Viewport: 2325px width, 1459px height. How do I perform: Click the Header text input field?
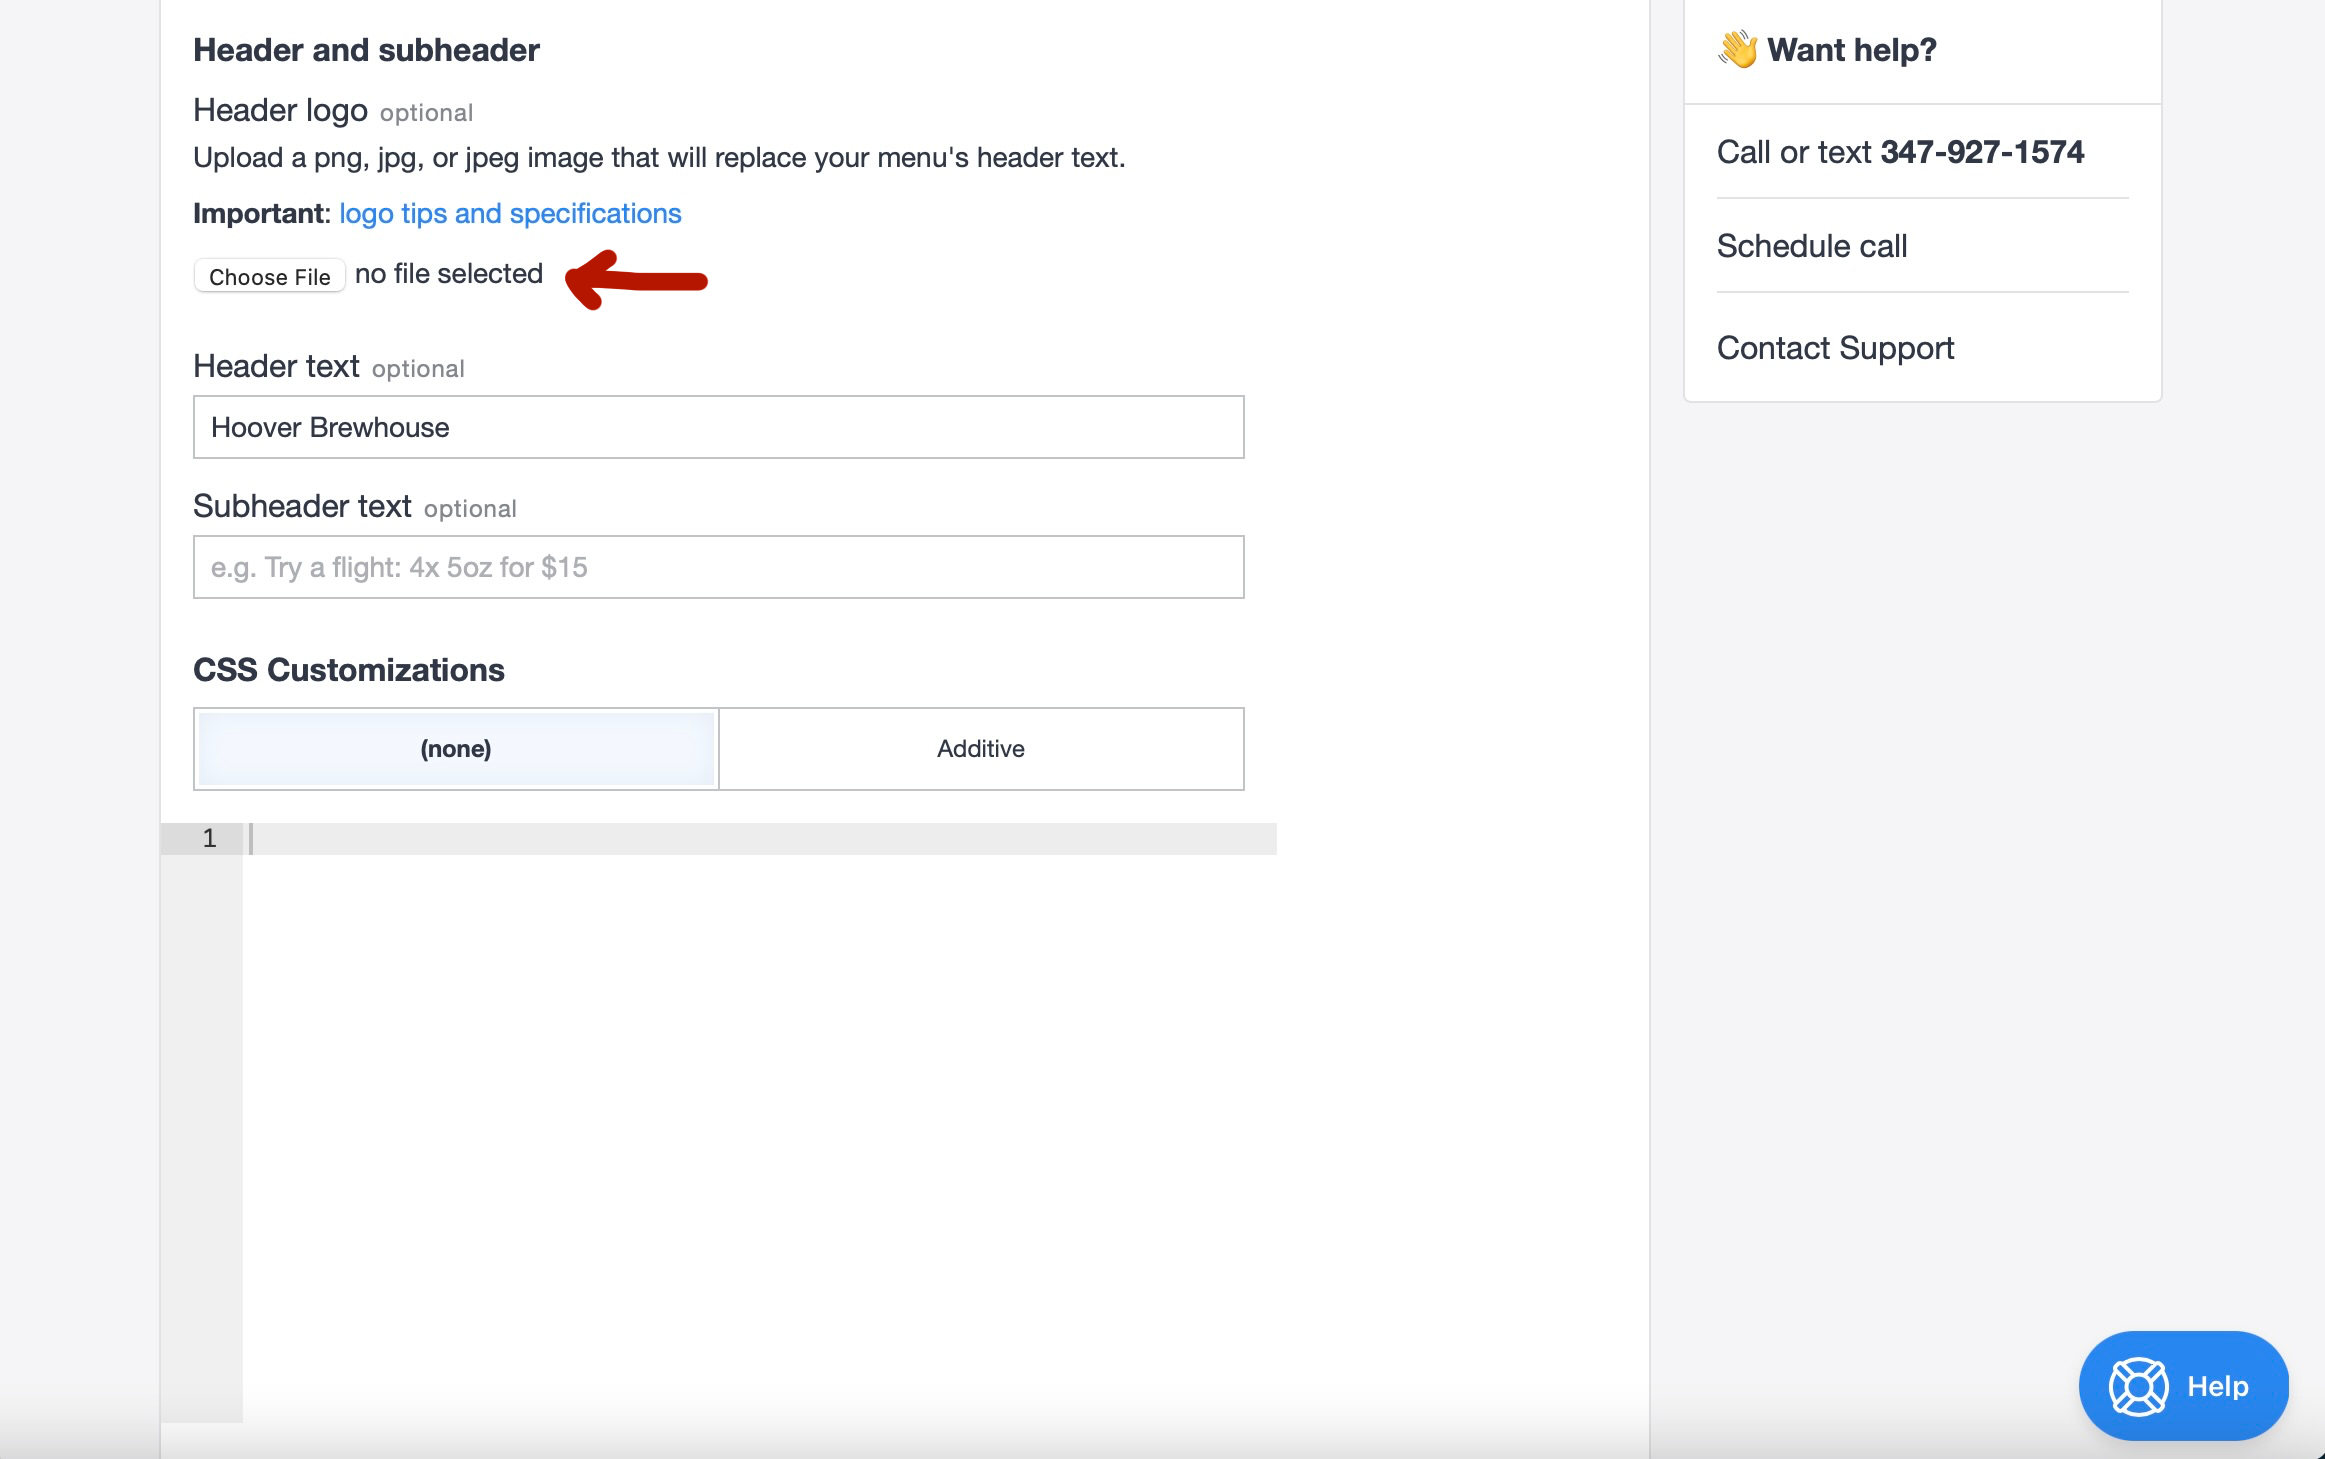[x=718, y=427]
